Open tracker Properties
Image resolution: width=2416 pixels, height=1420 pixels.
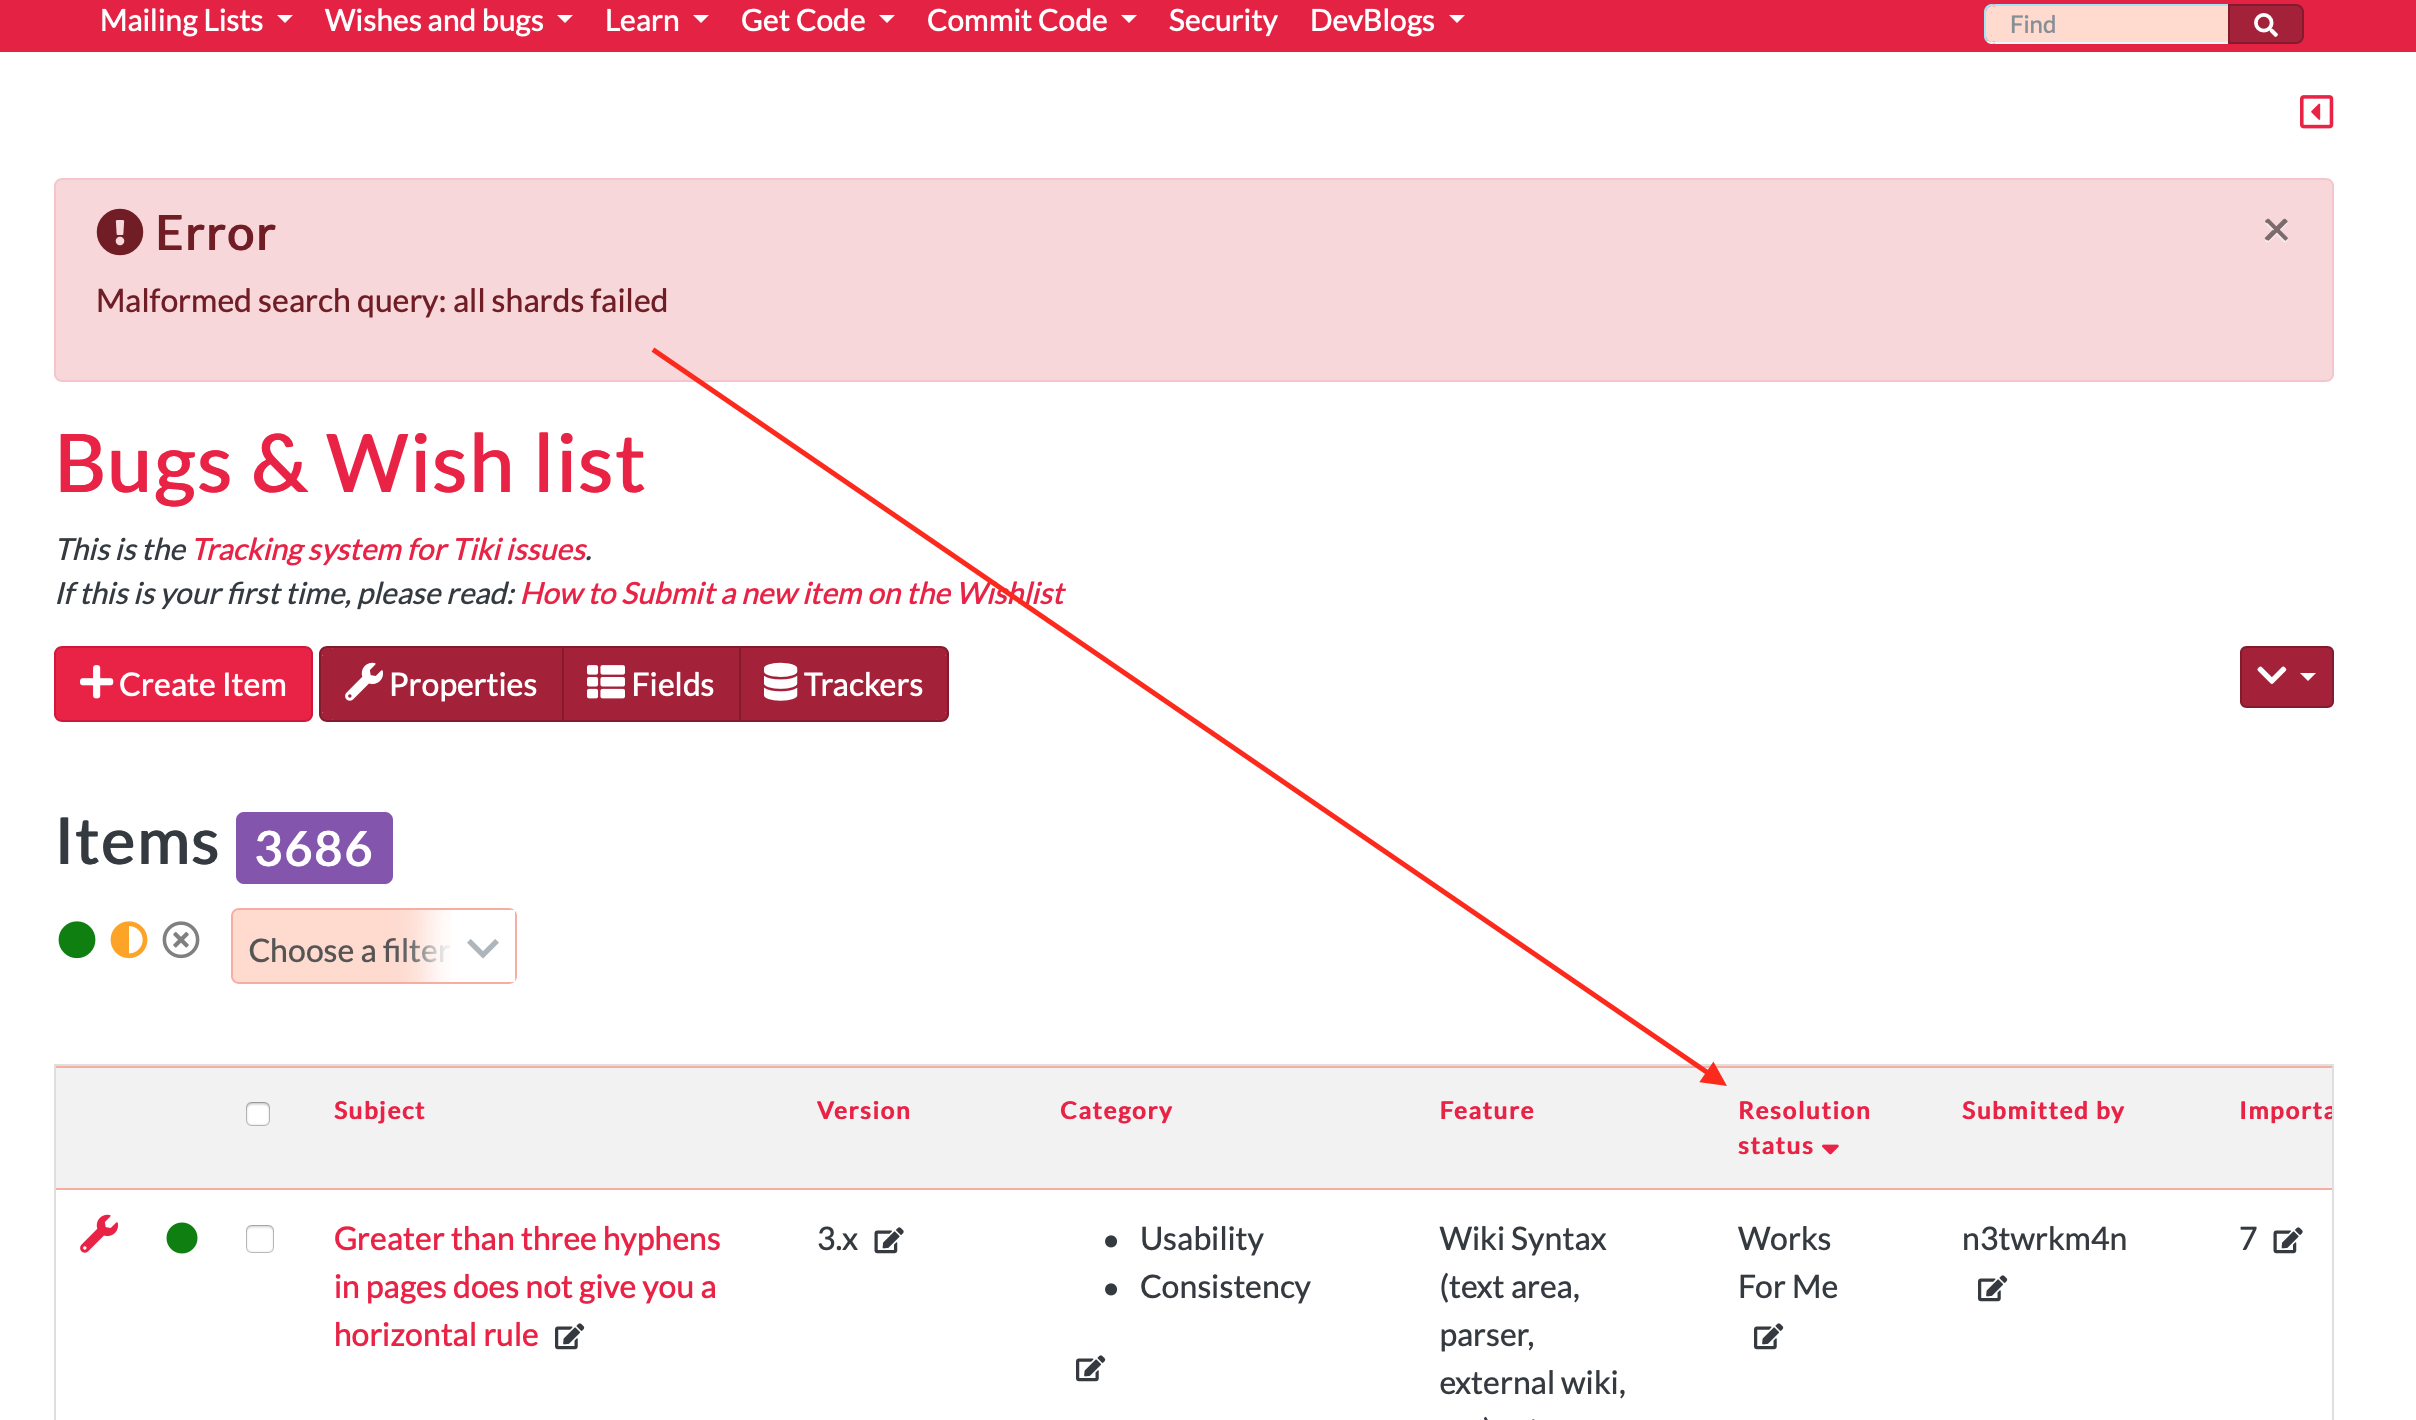(x=441, y=684)
